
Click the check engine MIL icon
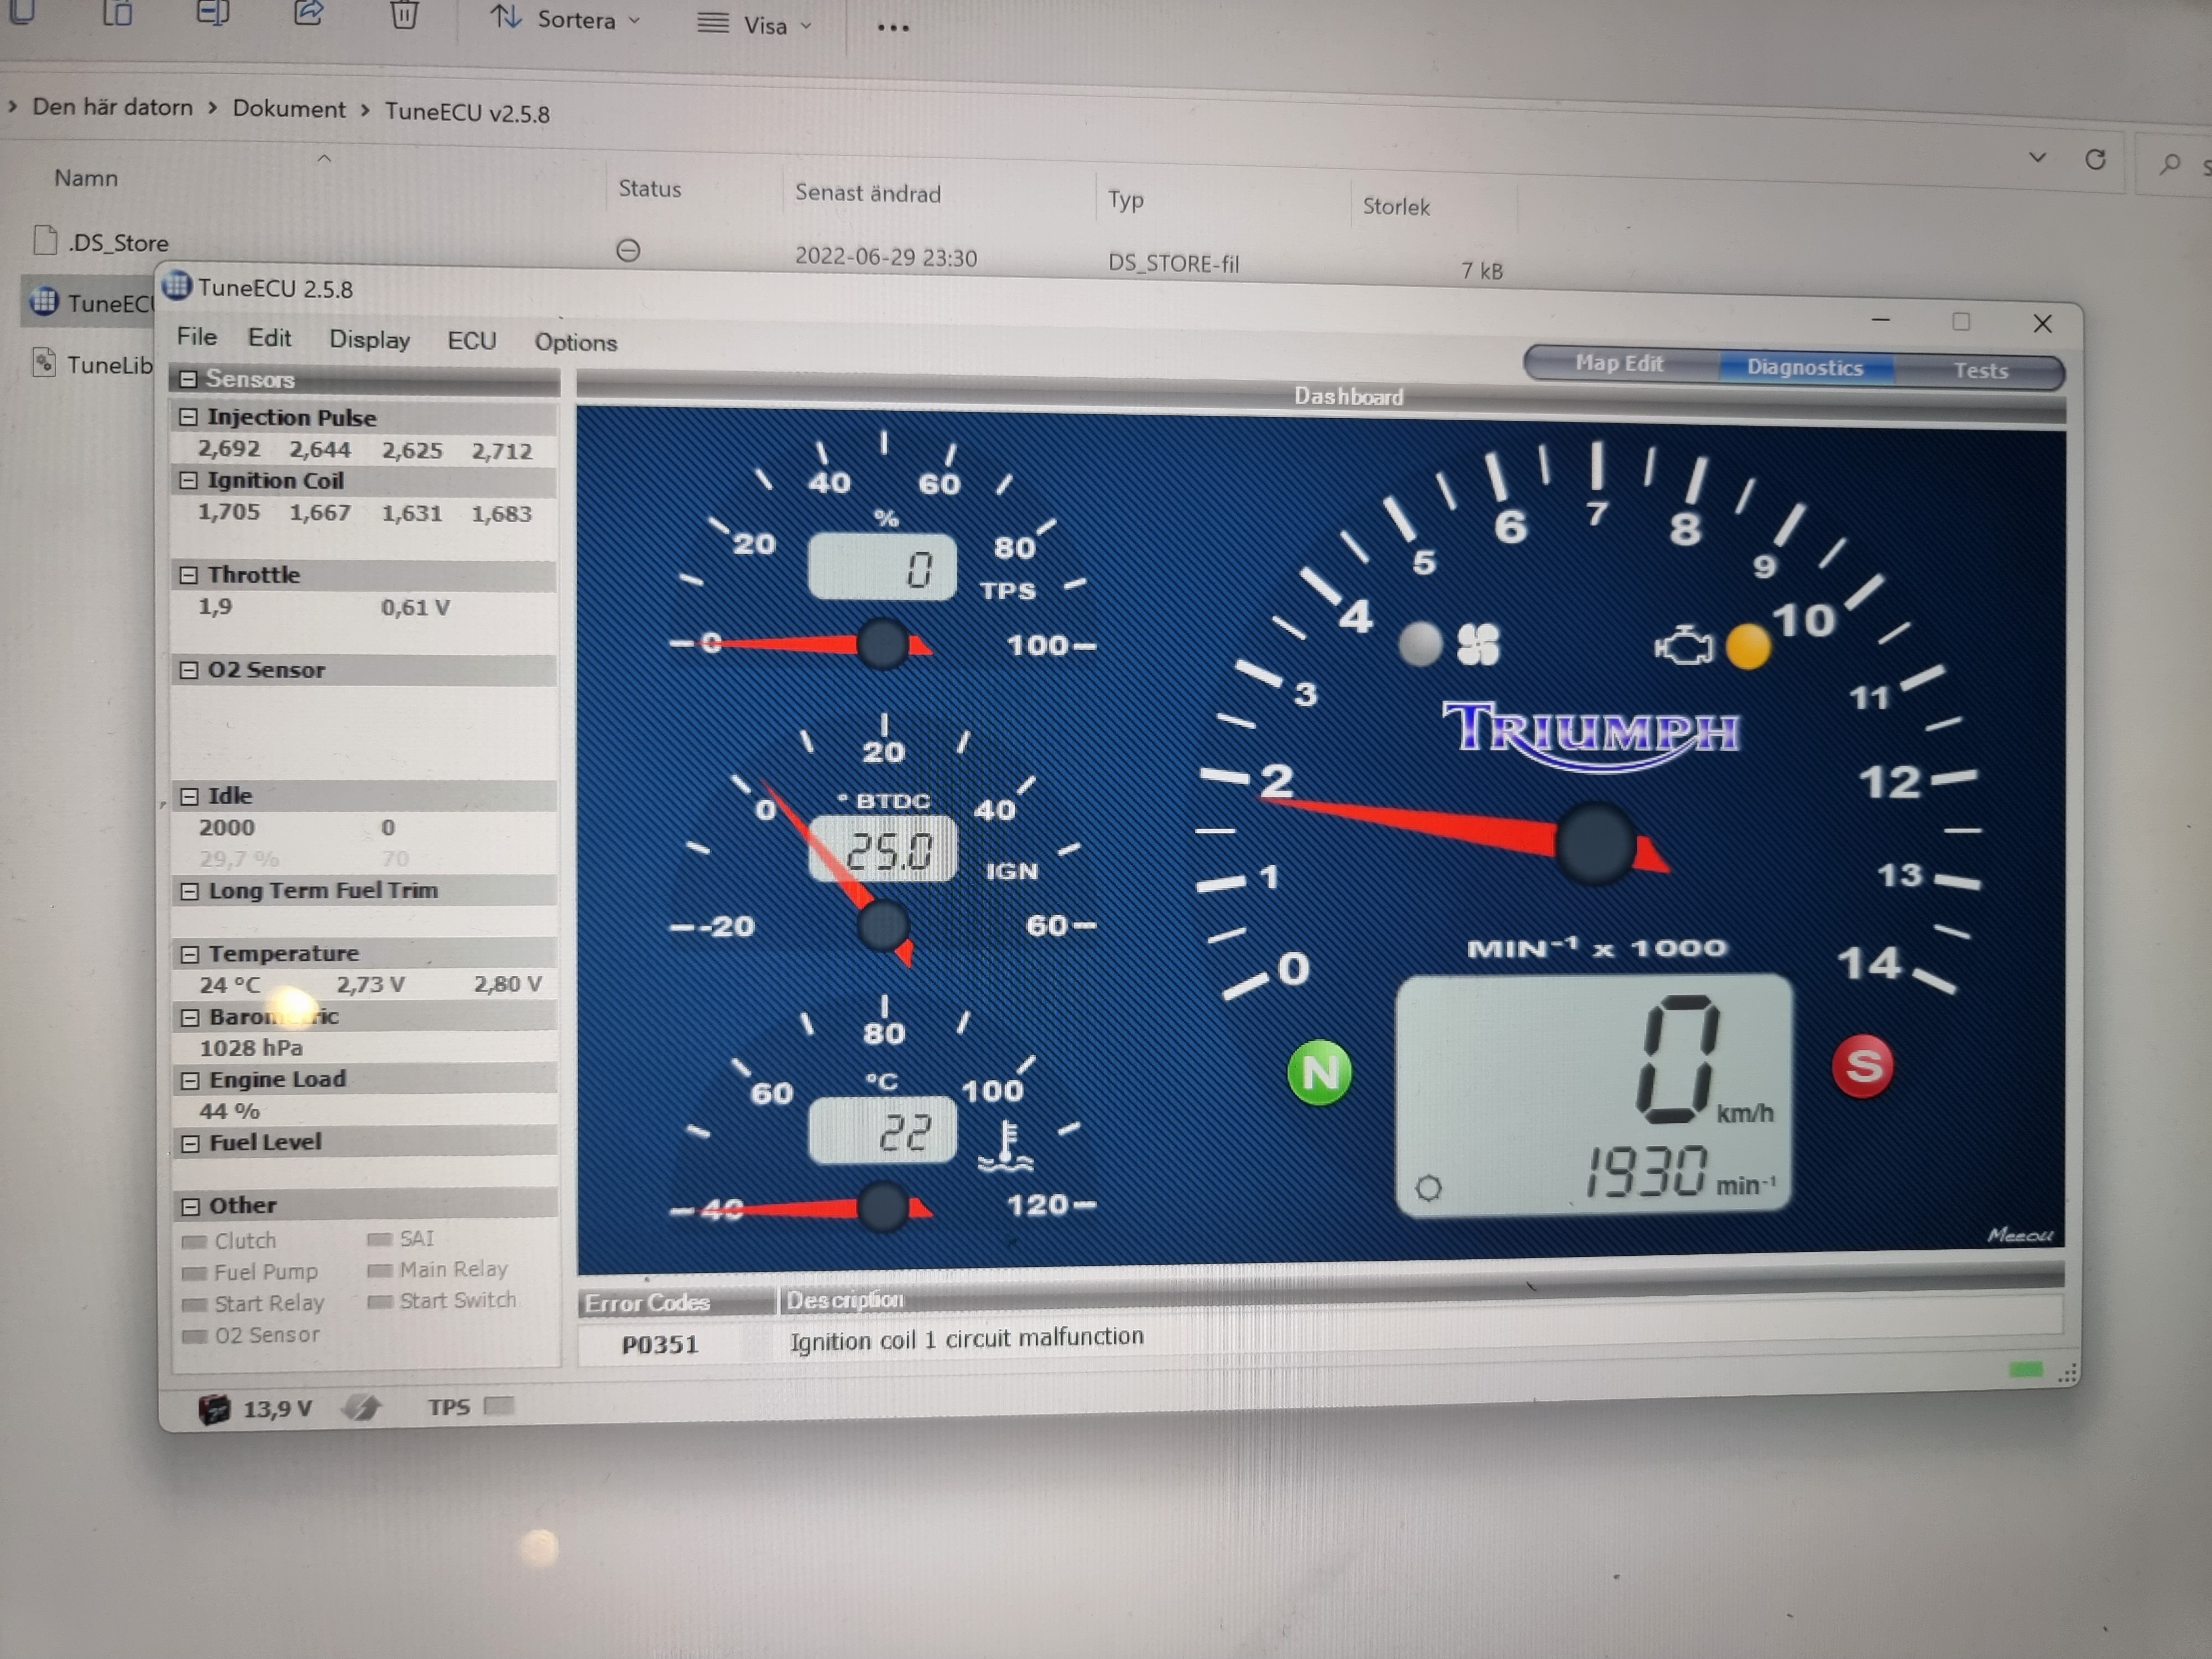coord(1683,646)
